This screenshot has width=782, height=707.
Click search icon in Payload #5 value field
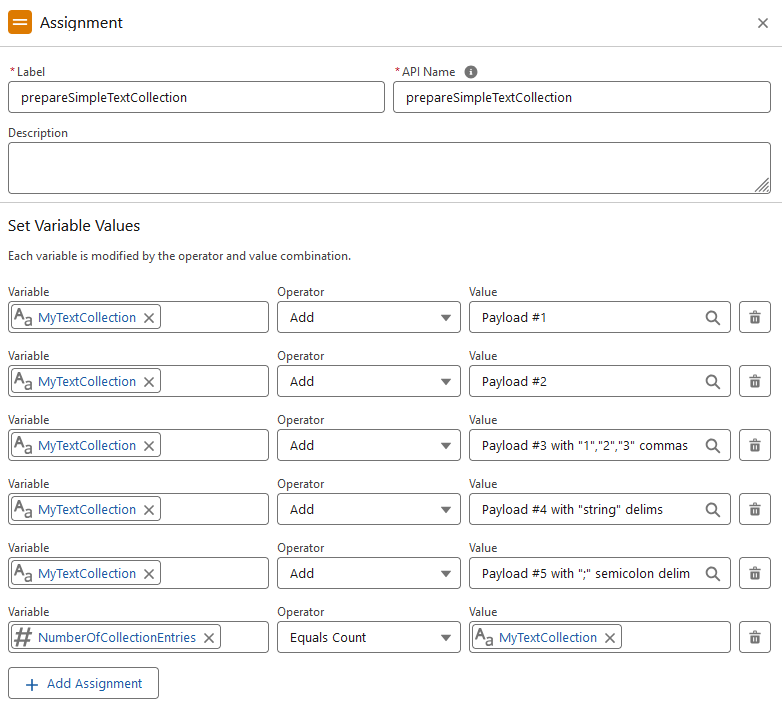tap(713, 573)
